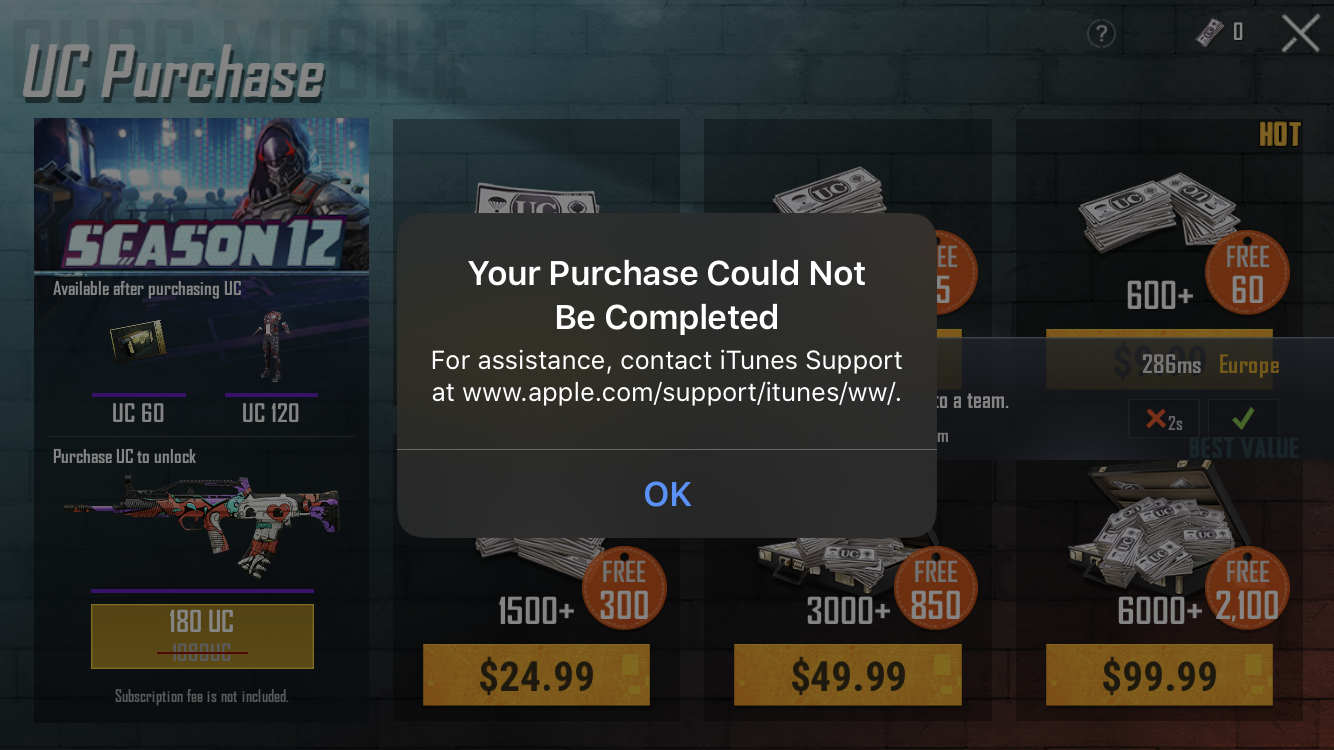Click the UC 60 crate reward icon

(x=138, y=345)
